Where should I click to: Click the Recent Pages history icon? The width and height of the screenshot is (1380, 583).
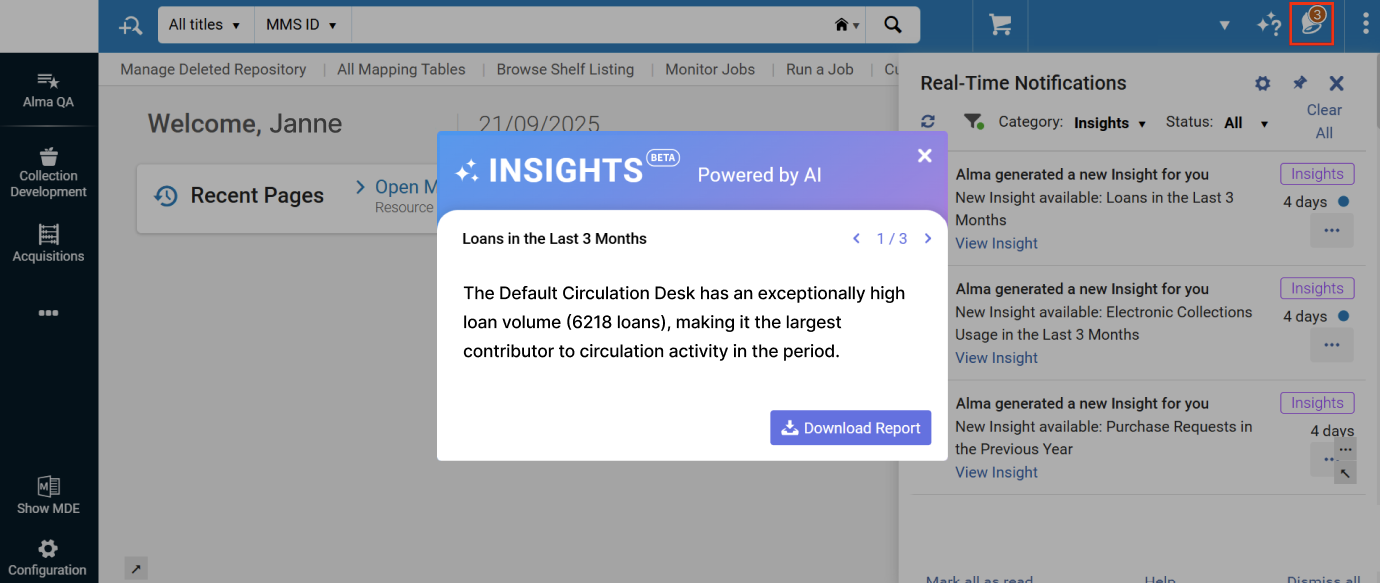(166, 196)
